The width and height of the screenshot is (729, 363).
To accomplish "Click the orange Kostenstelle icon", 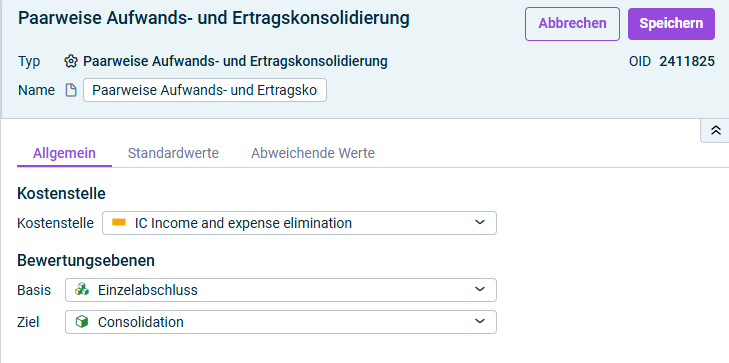I will point(119,223).
